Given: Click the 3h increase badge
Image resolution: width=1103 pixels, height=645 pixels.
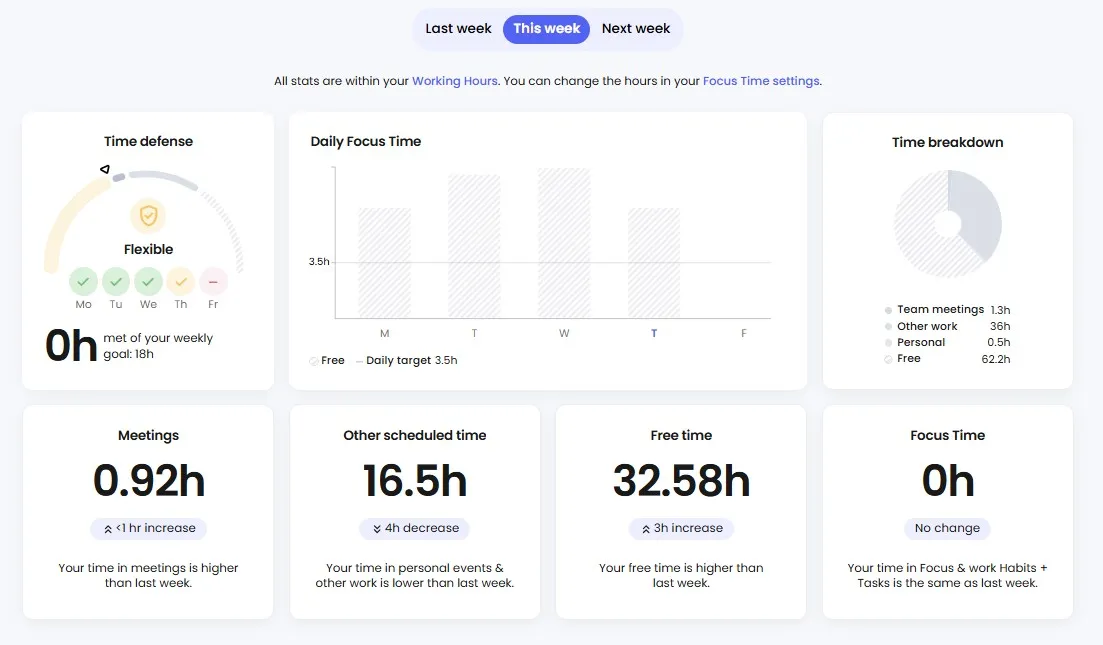Looking at the screenshot, I should pyautogui.click(x=681, y=528).
